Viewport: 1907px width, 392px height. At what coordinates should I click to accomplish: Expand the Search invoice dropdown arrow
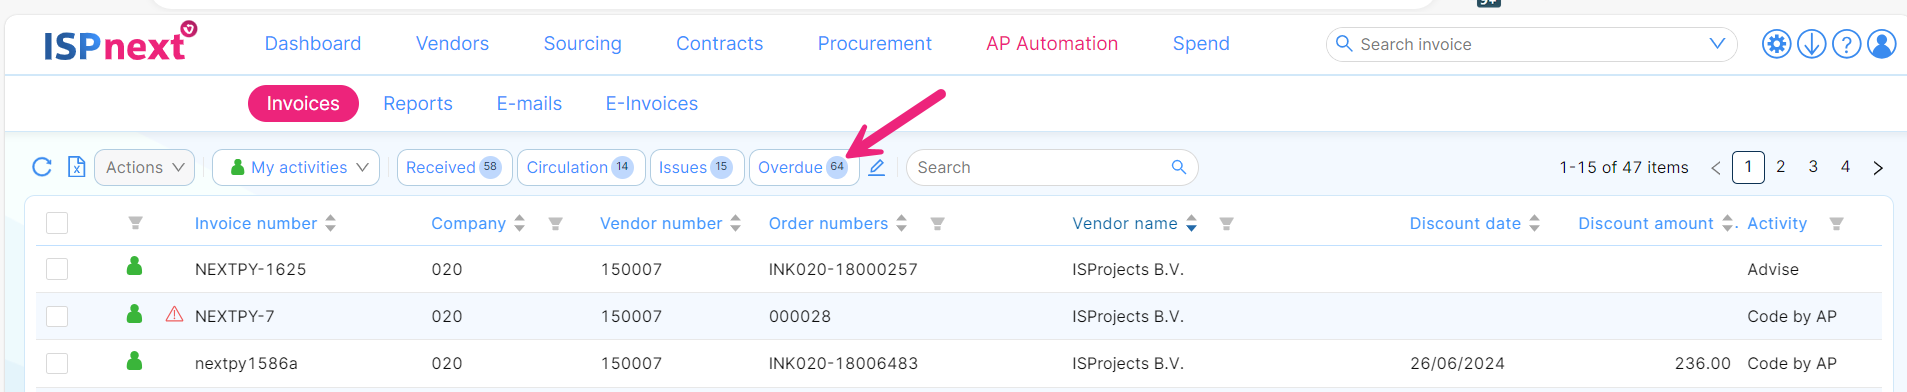coord(1717,44)
